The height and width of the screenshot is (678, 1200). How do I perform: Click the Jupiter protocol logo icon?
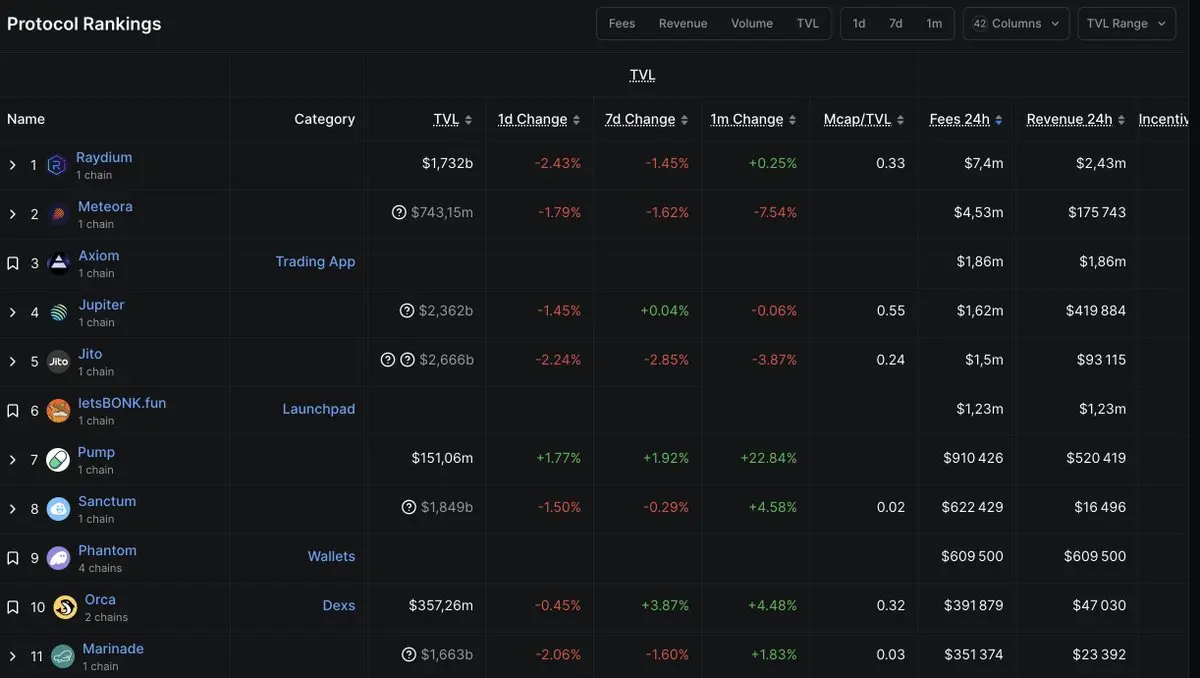coord(60,312)
